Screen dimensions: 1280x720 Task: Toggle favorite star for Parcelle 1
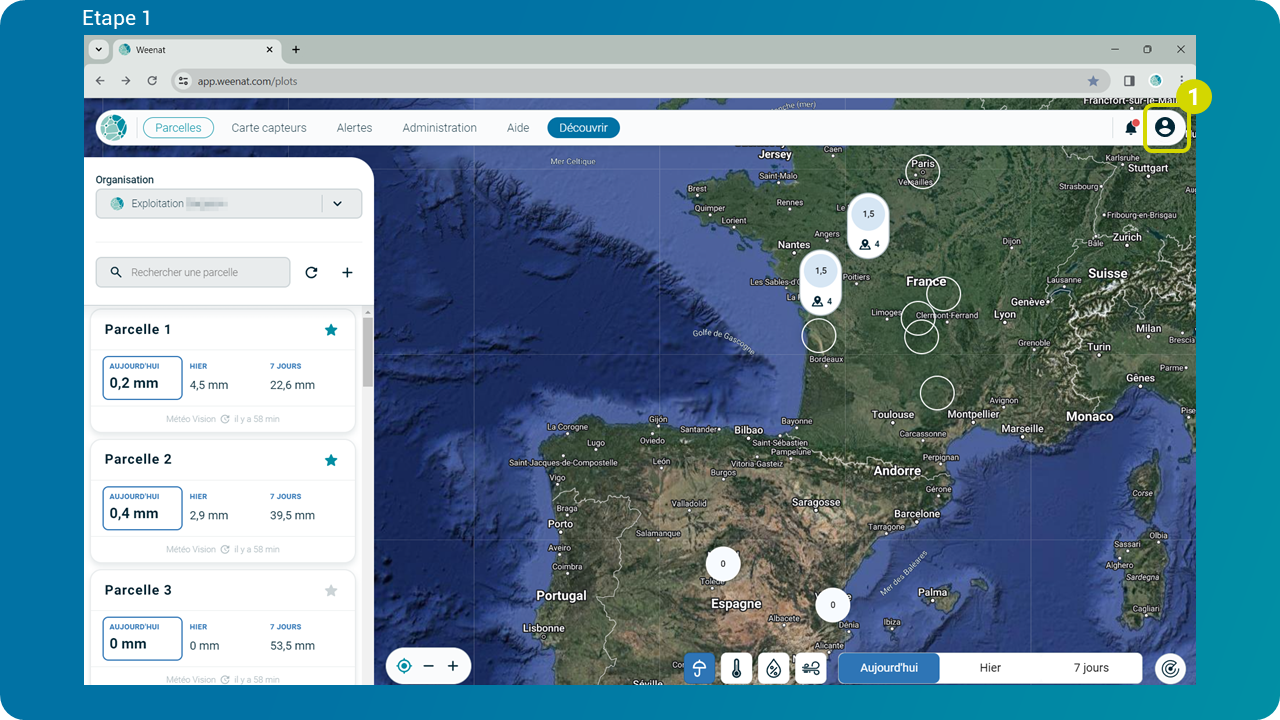pyautogui.click(x=331, y=330)
